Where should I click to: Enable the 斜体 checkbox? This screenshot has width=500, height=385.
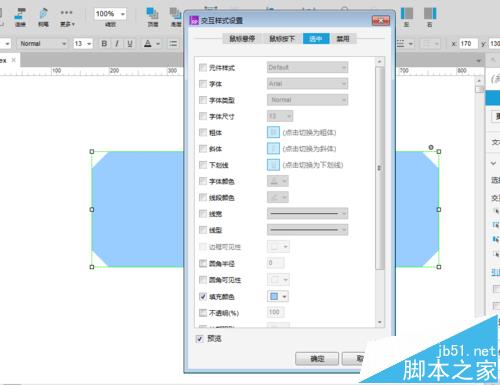pyautogui.click(x=203, y=148)
